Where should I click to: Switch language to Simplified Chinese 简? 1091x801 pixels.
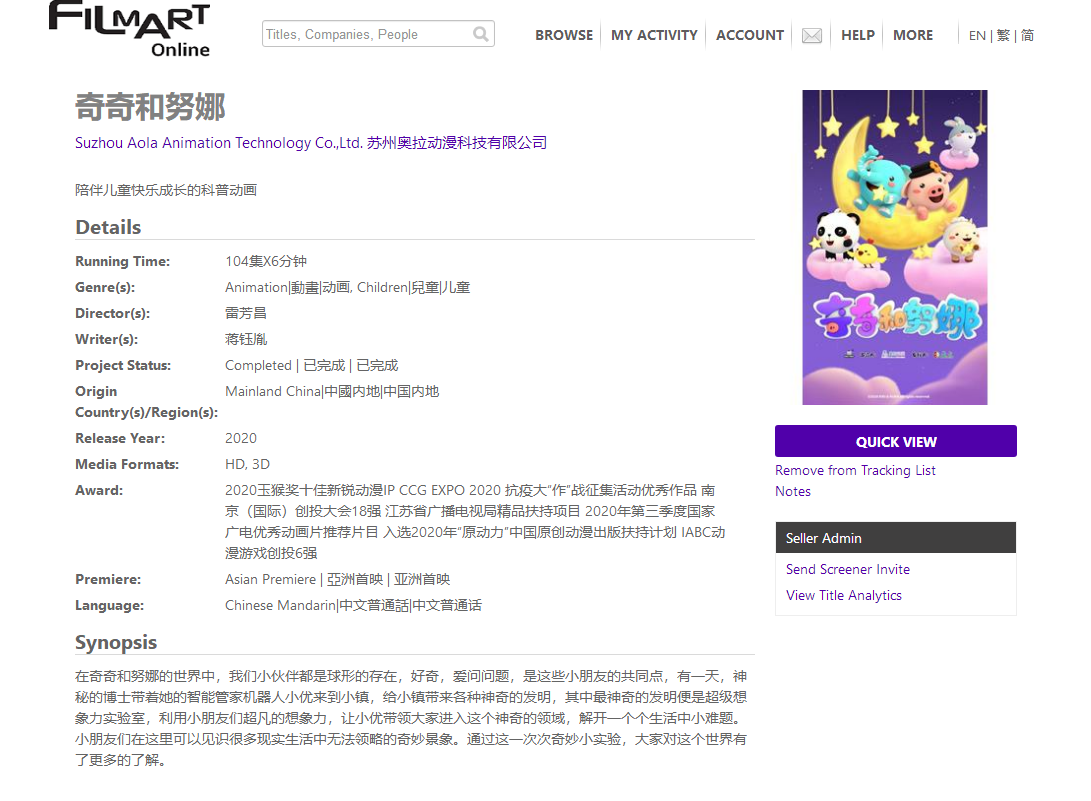point(1027,36)
